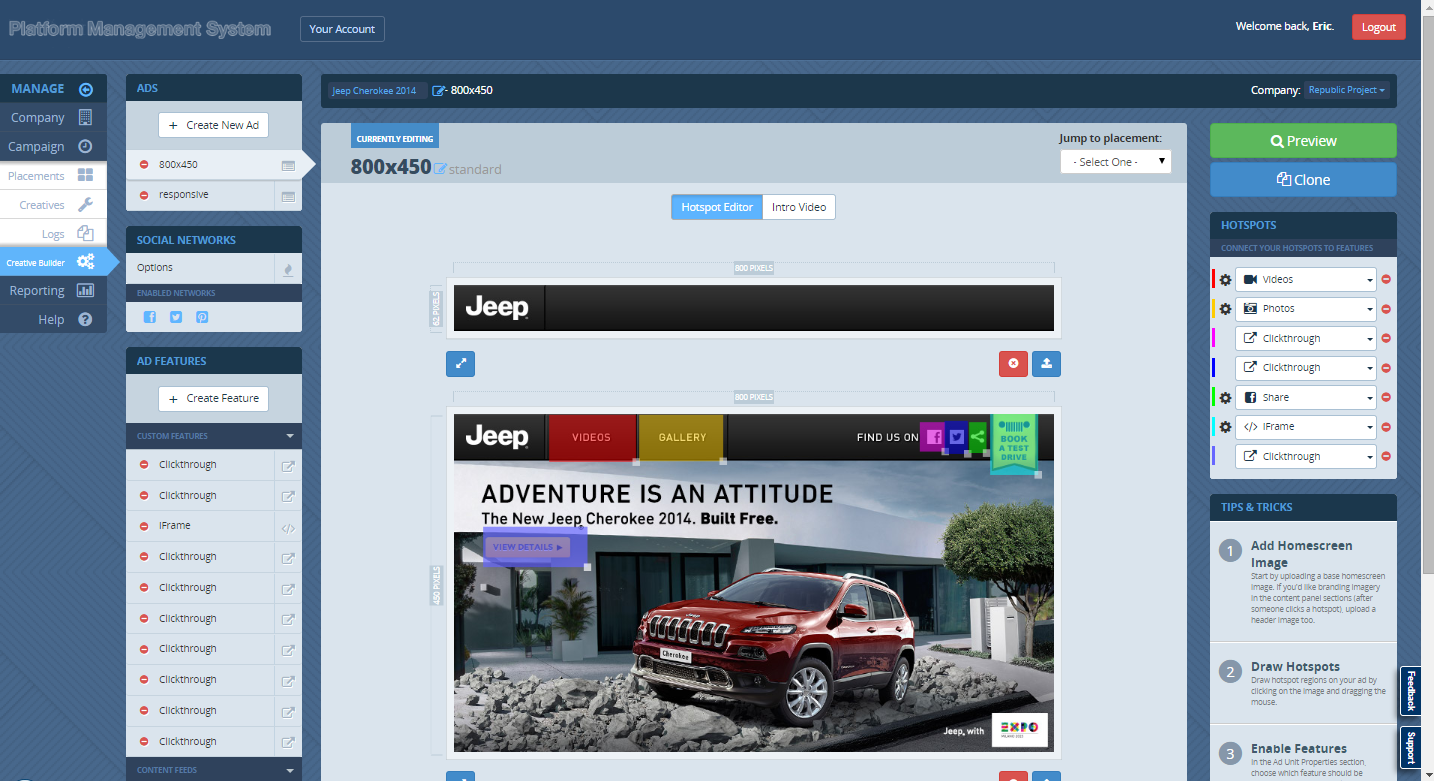
Task: Enable the Facebook social network
Action: pyautogui.click(x=149, y=316)
